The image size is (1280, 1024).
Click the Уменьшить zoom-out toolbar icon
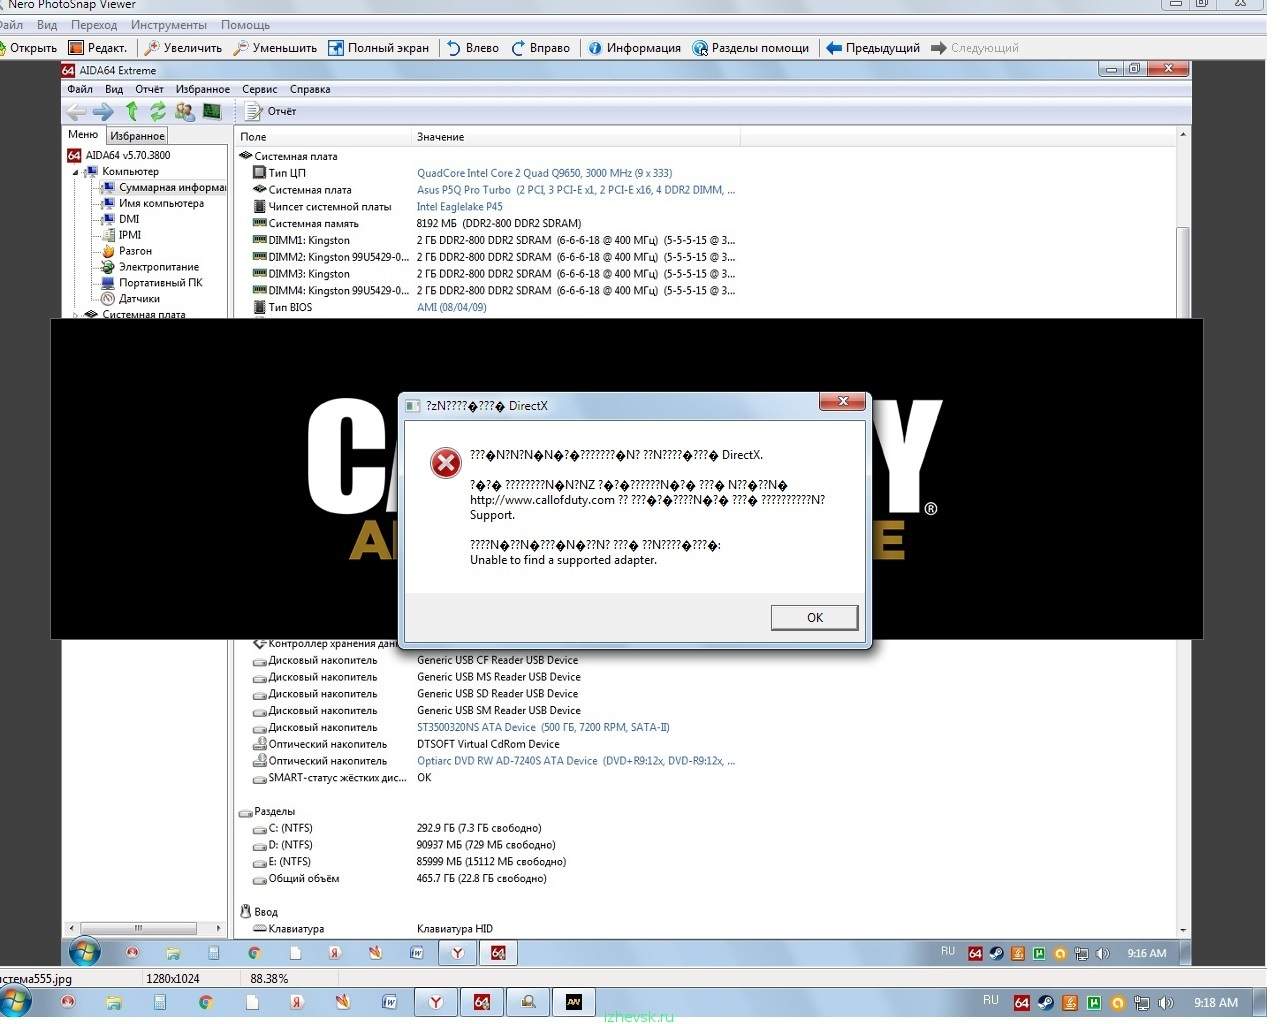tap(275, 48)
